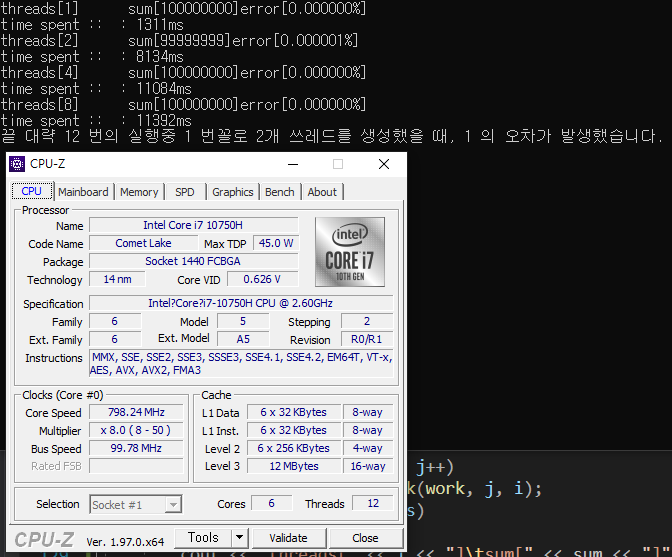
Task: Click the console line threads[2] sum result
Action: point(179,41)
